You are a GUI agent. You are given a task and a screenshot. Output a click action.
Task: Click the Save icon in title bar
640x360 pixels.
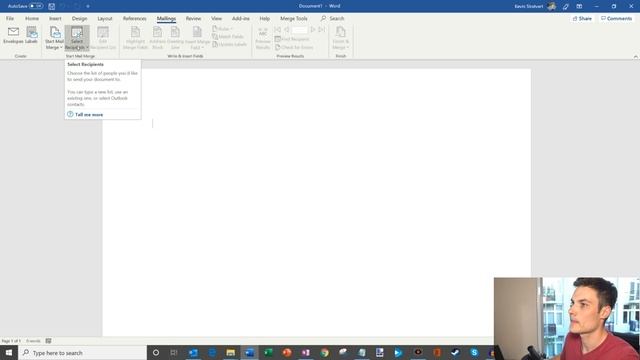[51, 6]
